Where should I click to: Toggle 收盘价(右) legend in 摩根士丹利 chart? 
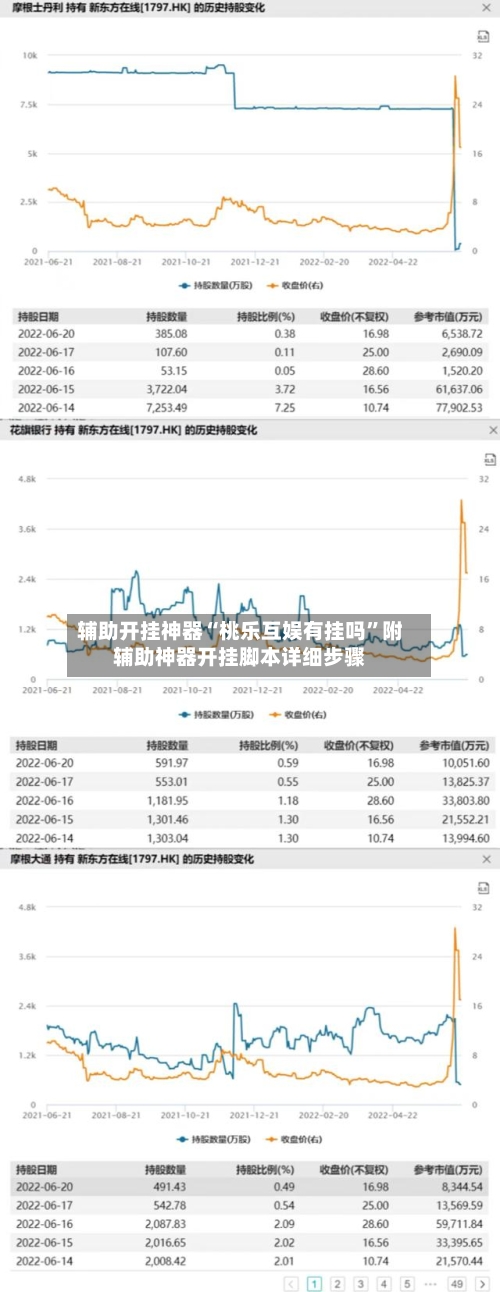[x=295, y=285]
